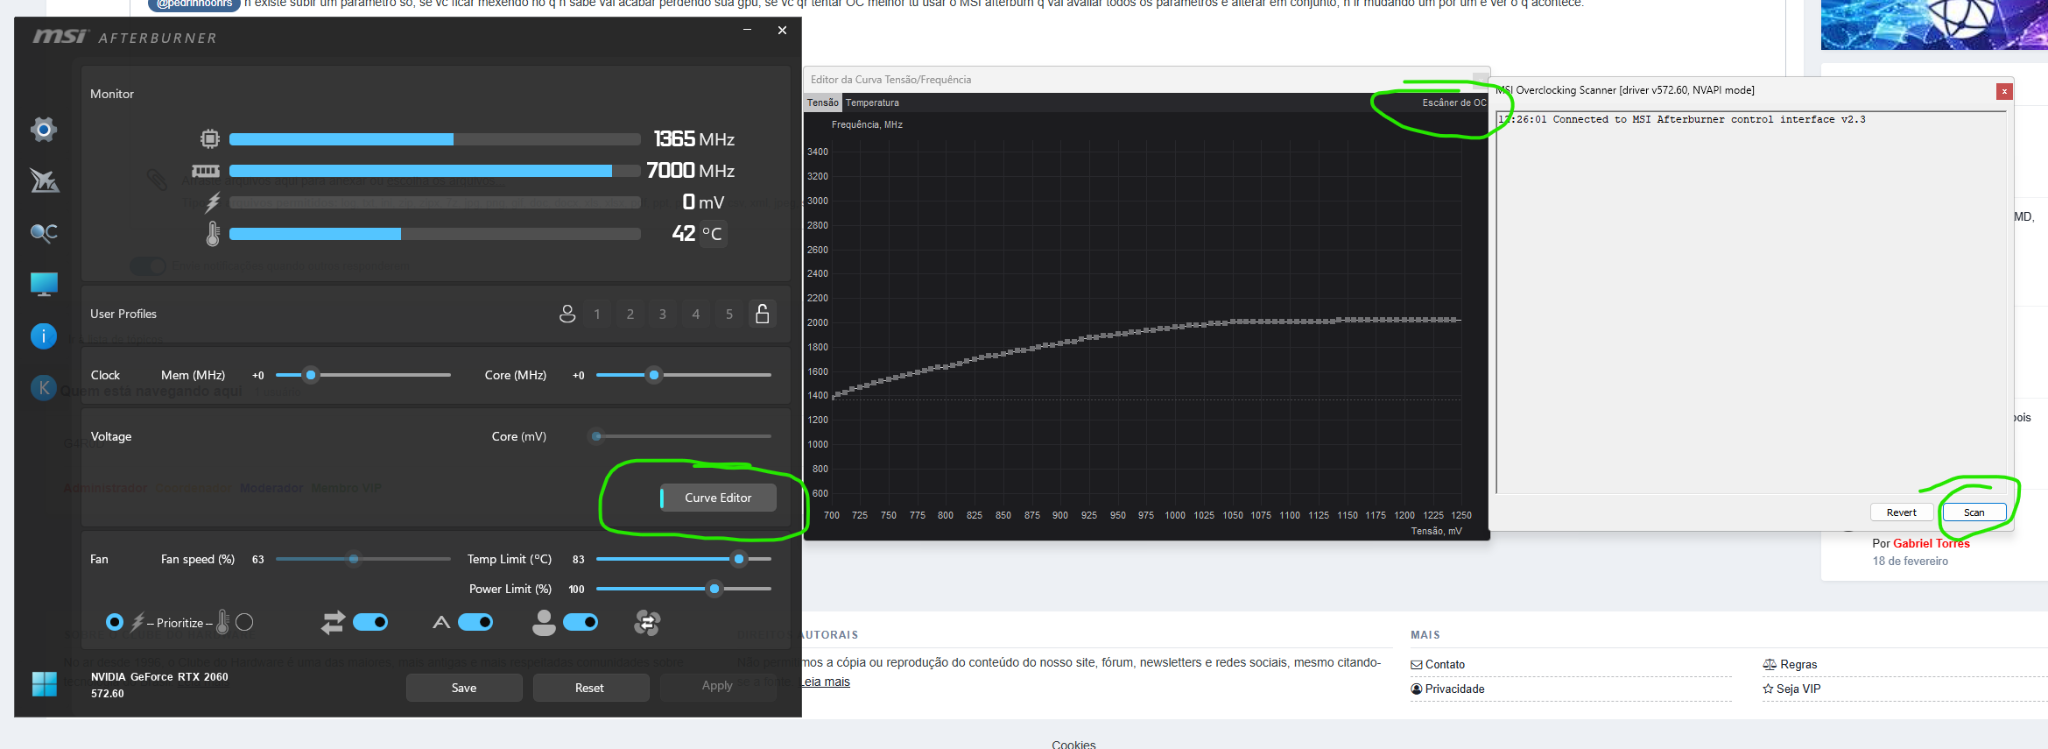The height and width of the screenshot is (749, 2048).
Task: Click the memory clock RAM icon
Action: click(206, 171)
